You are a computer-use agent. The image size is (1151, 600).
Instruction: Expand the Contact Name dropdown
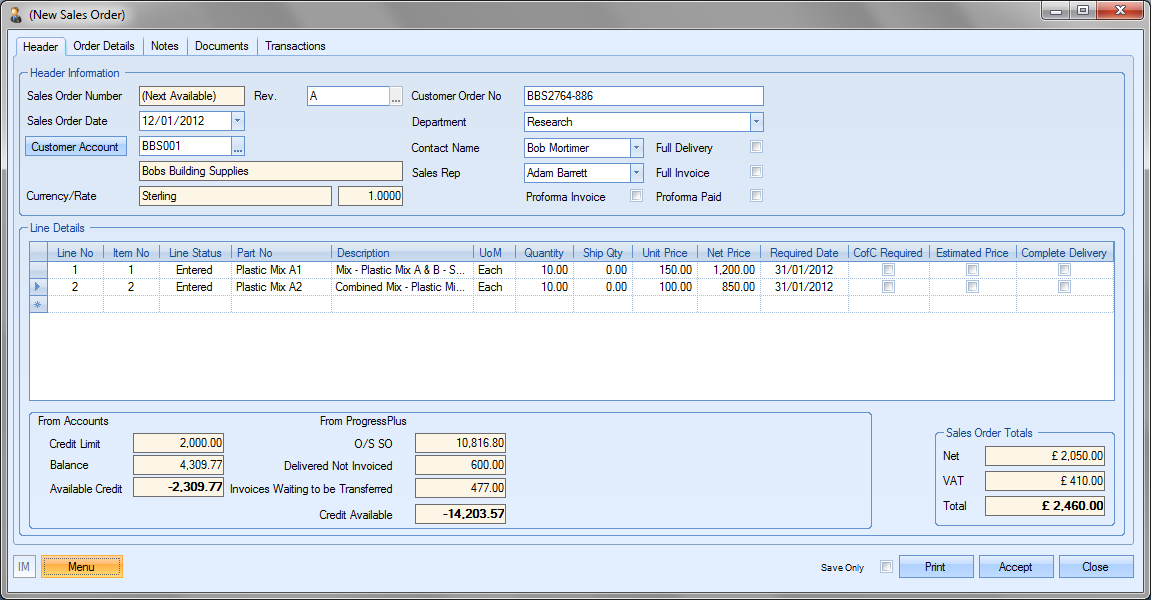point(637,148)
